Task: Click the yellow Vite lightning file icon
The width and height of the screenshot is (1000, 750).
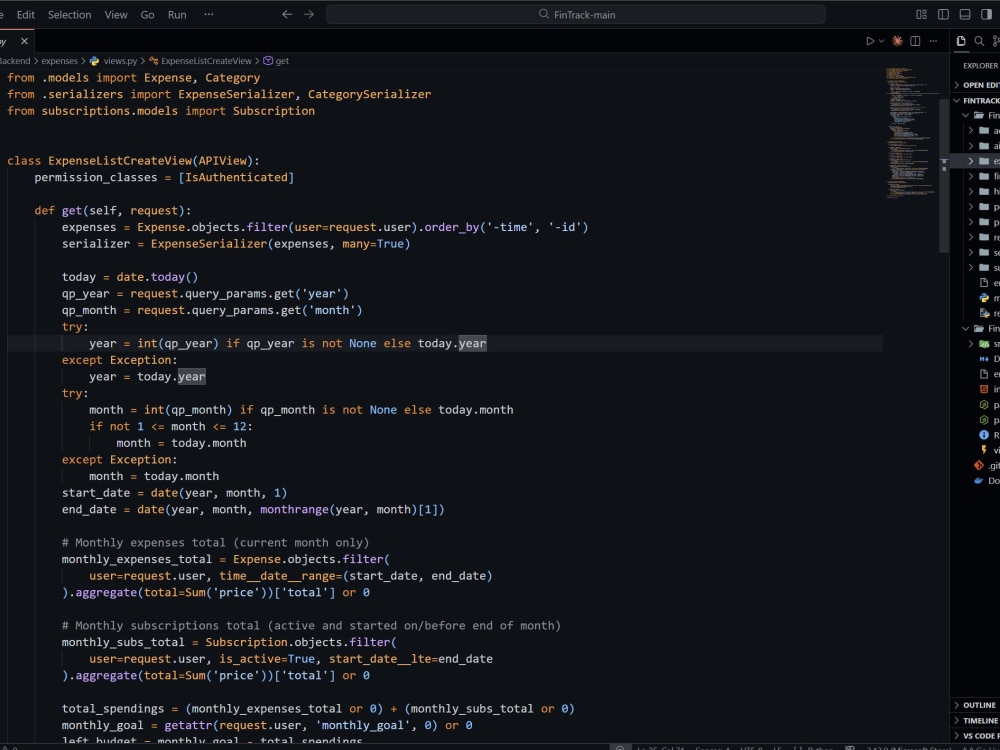Action: (984, 450)
